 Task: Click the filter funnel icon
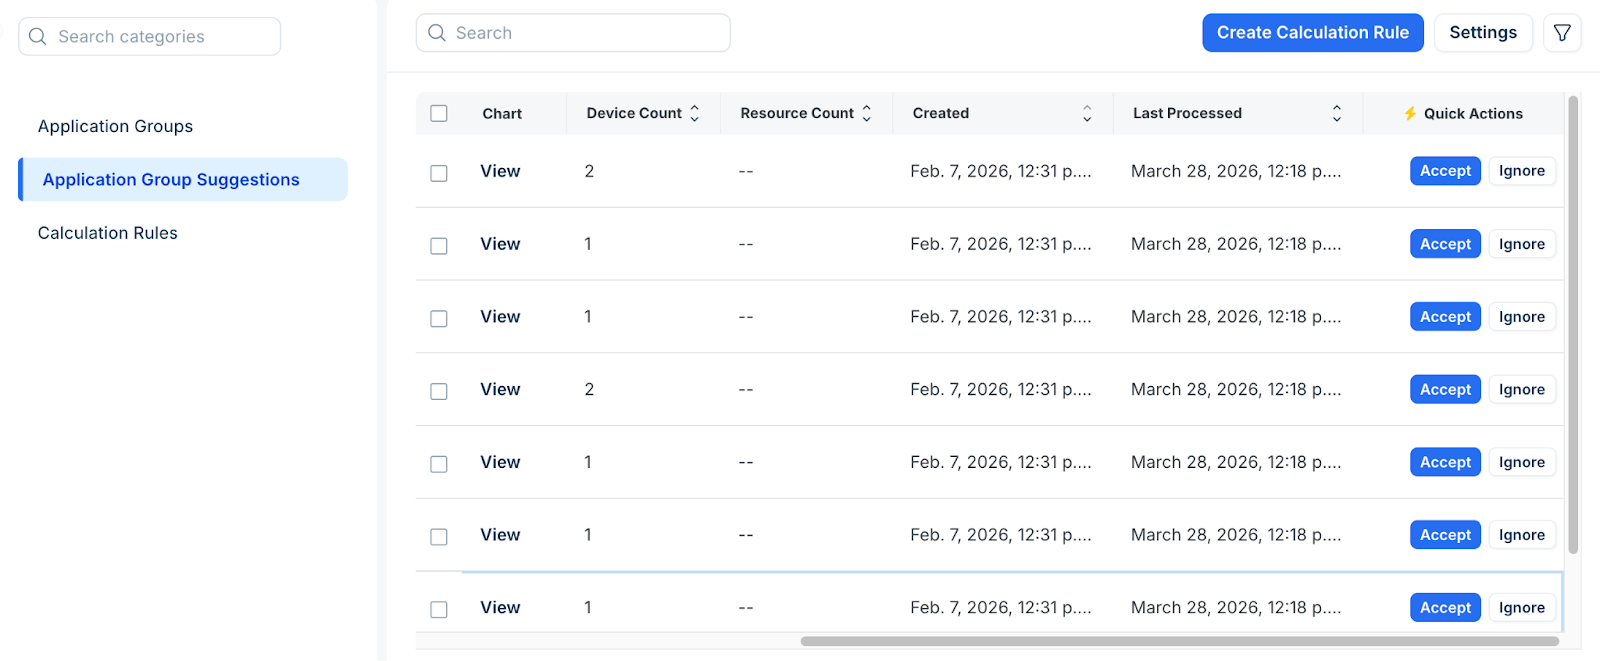[1562, 33]
